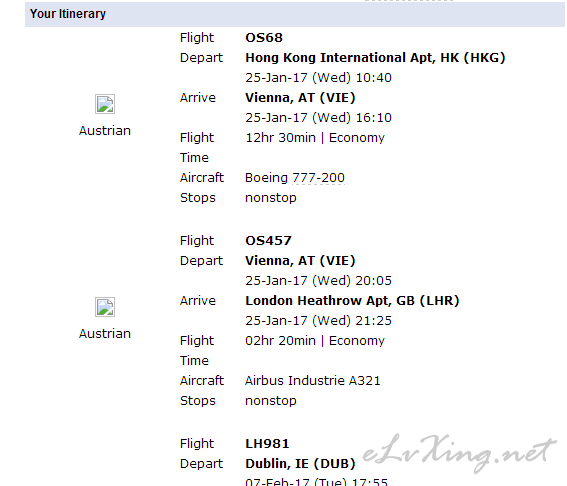Viewport: 567px width, 486px height.
Task: Click the Austrian airline label under the first logo
Action: tap(105, 131)
